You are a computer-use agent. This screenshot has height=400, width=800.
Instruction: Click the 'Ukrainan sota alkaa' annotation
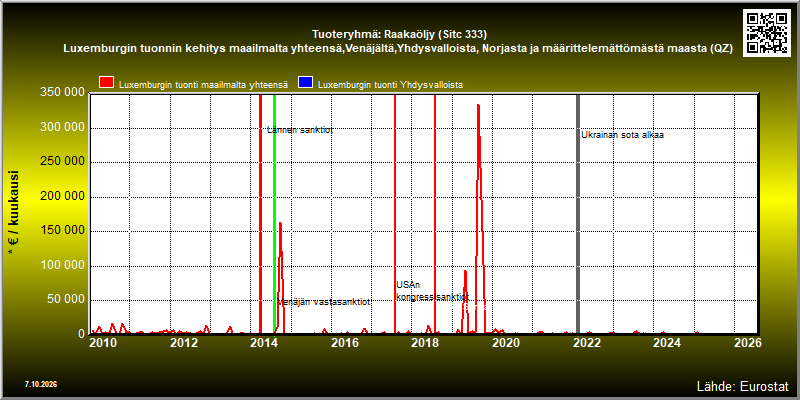[622, 135]
